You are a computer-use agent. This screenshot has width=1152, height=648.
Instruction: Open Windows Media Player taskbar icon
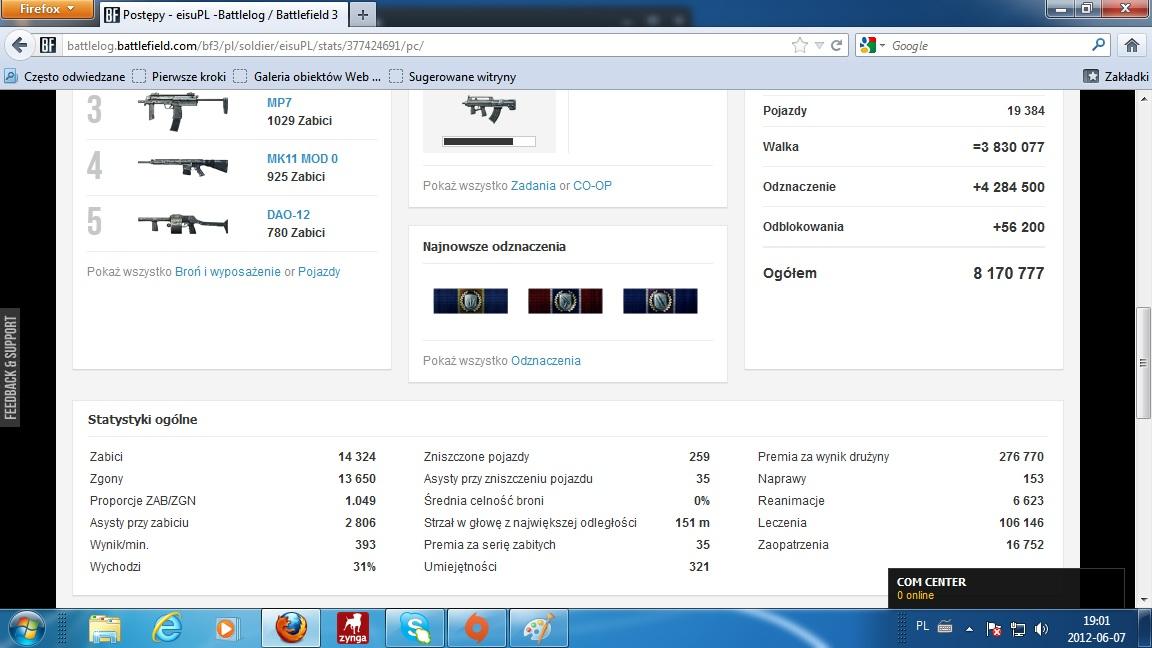(227, 629)
